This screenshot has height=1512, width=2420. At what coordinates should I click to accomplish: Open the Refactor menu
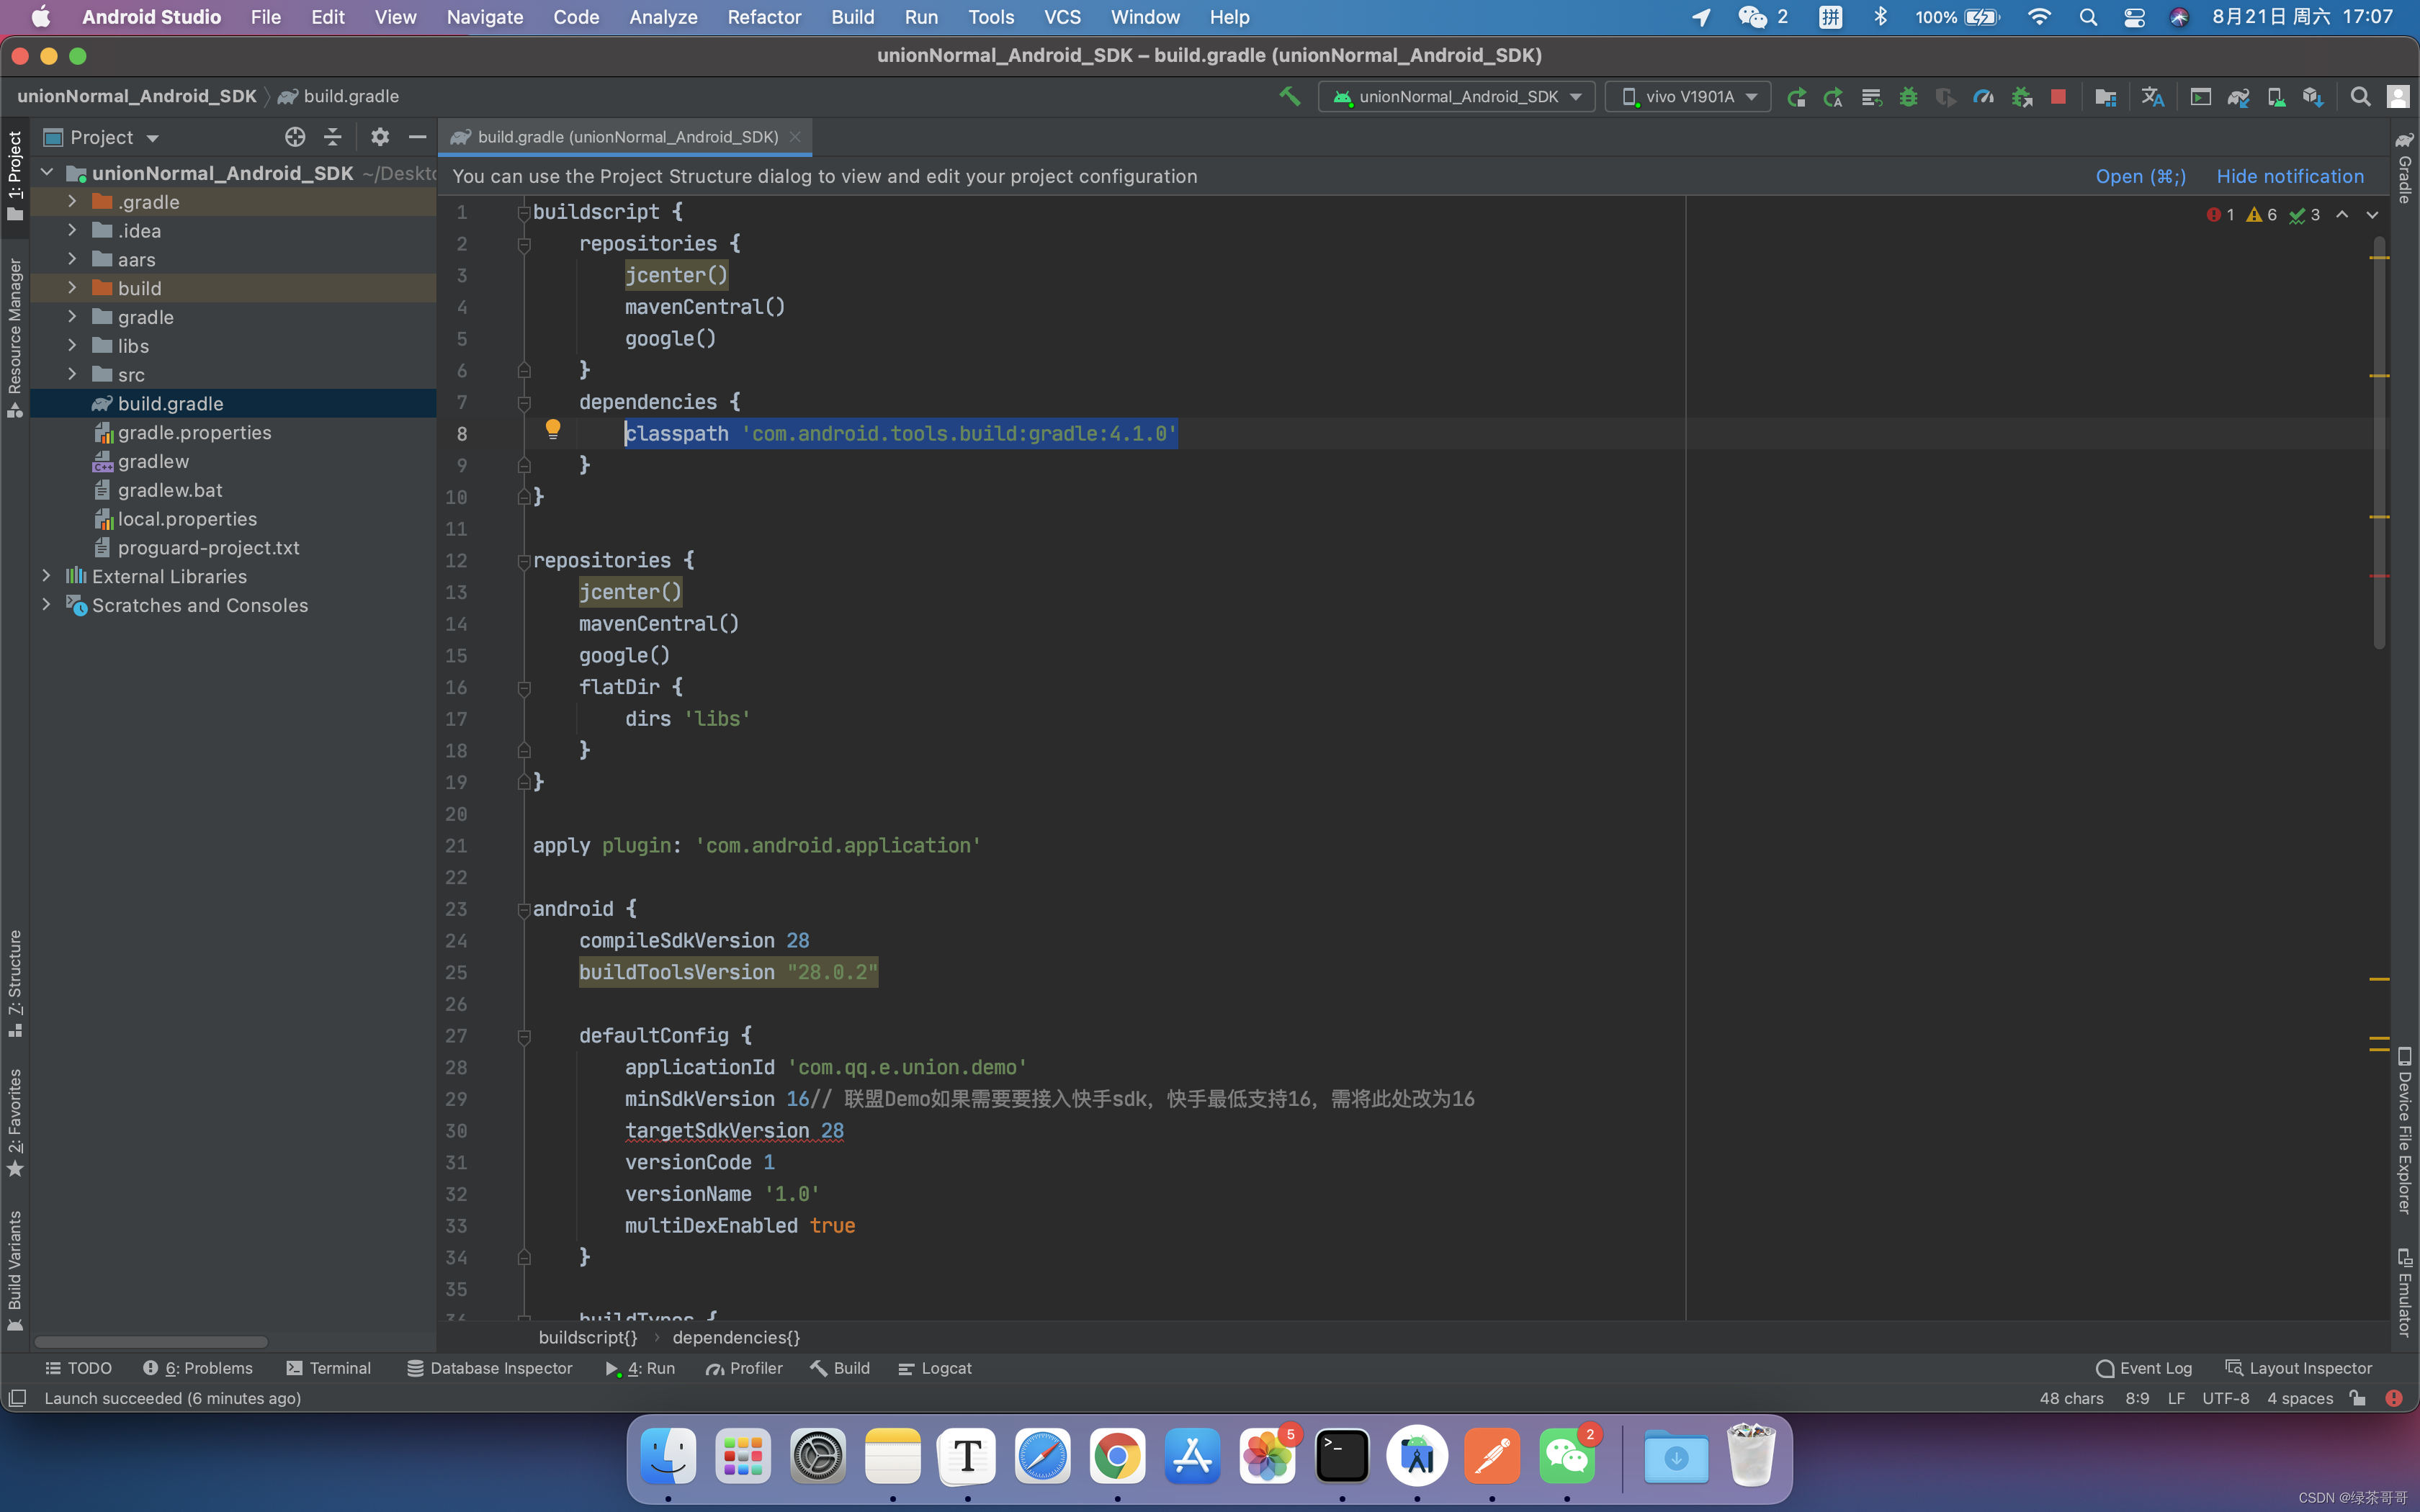[x=763, y=17]
